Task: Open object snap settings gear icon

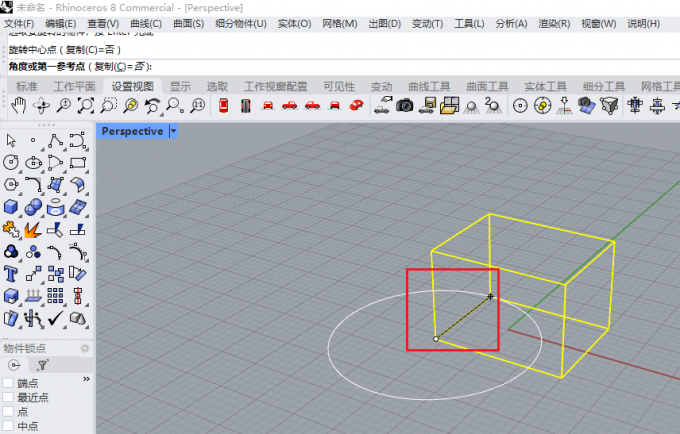Action: click(85, 348)
